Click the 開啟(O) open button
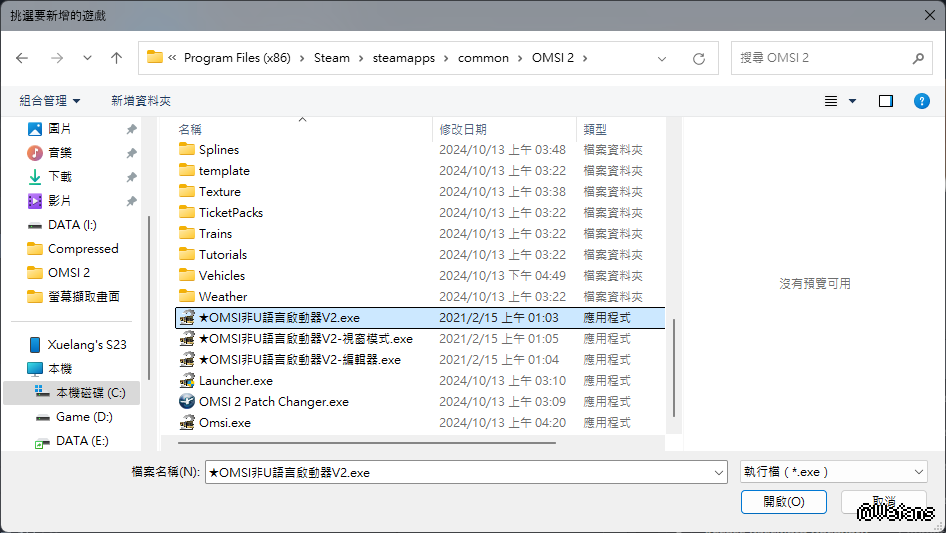 (784, 502)
